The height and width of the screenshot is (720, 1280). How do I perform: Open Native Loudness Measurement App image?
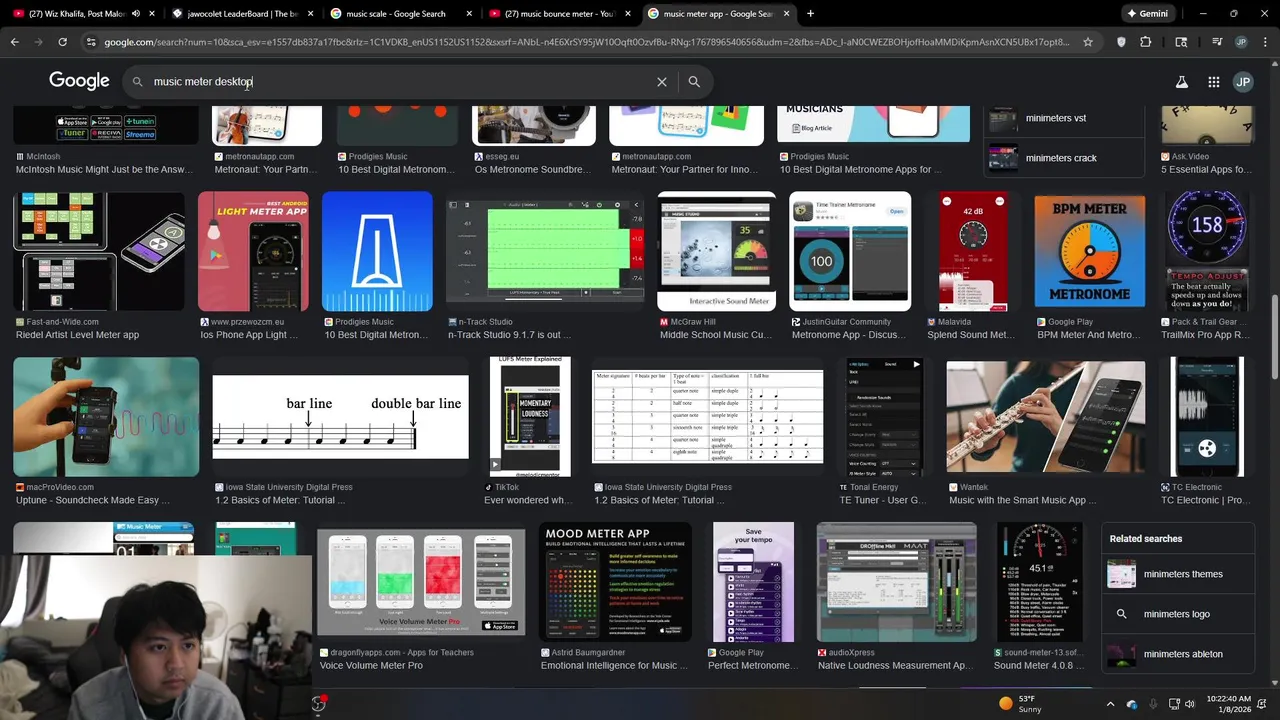tap(896, 582)
